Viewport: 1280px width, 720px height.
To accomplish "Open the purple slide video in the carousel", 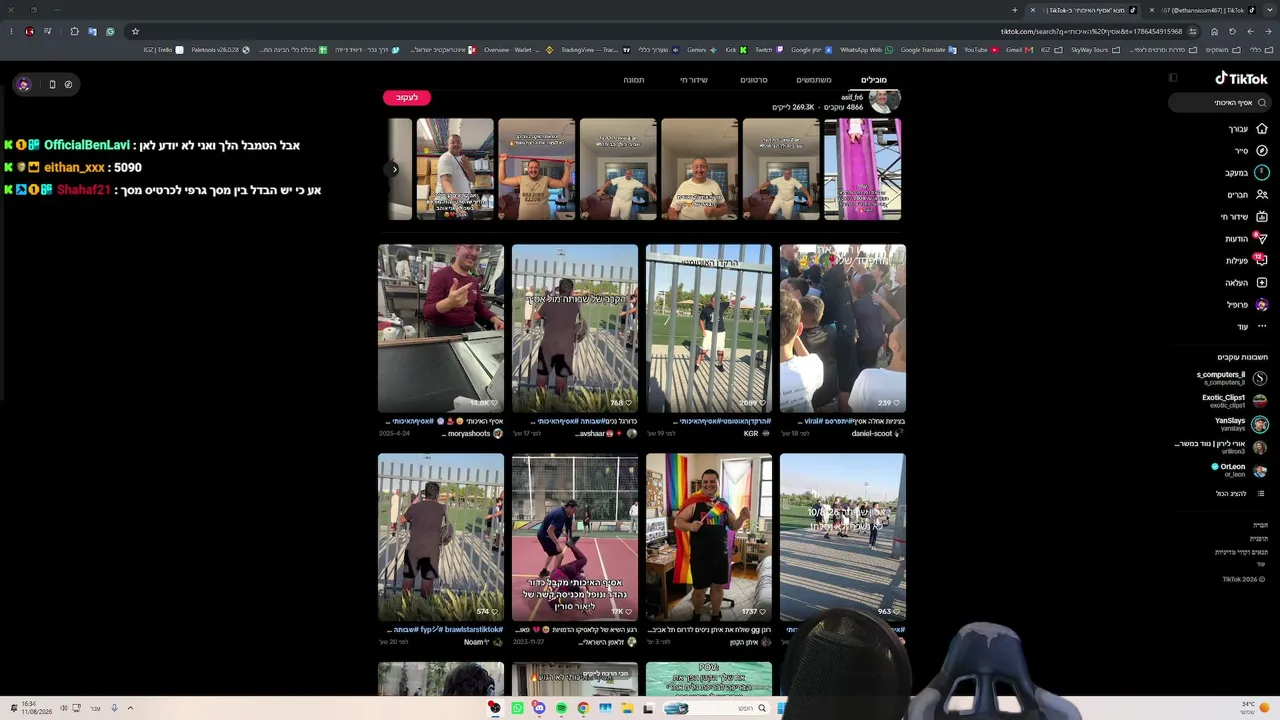I will [x=862, y=169].
